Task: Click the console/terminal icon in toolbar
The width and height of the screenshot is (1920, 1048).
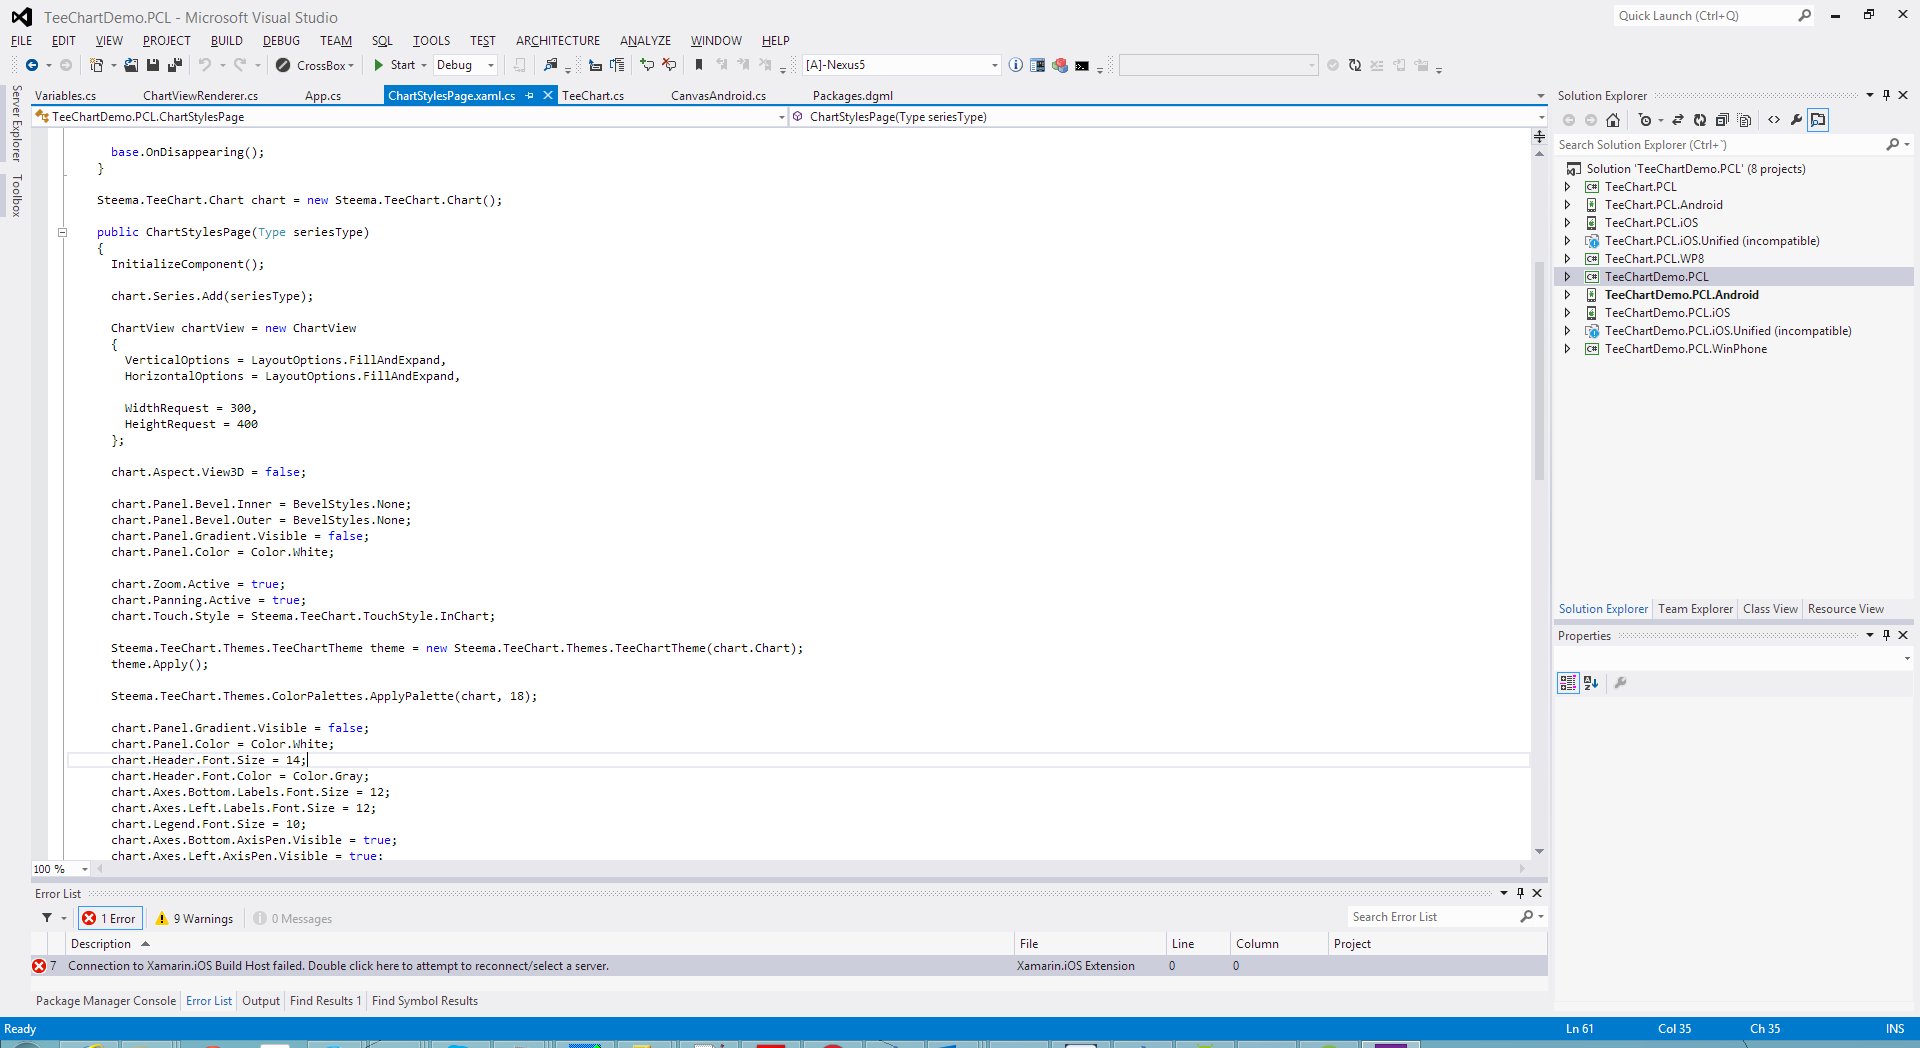Action: 1082,65
